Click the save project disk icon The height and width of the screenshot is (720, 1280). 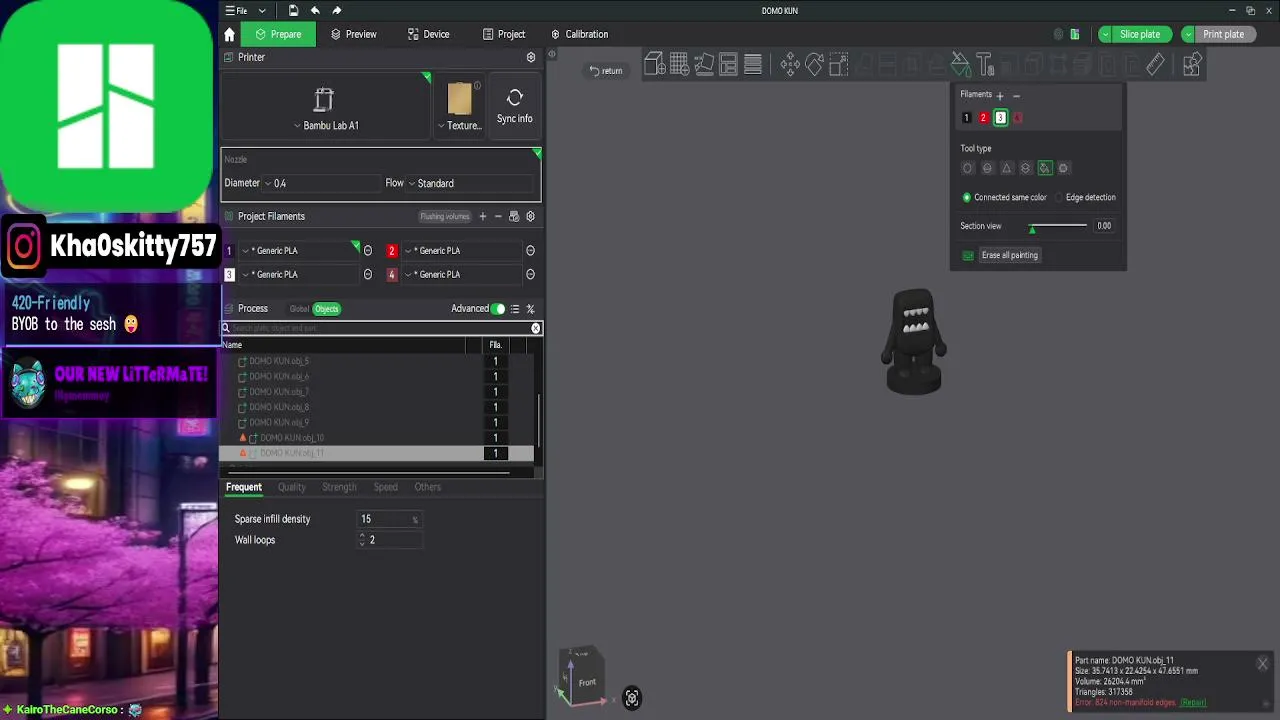coord(293,11)
